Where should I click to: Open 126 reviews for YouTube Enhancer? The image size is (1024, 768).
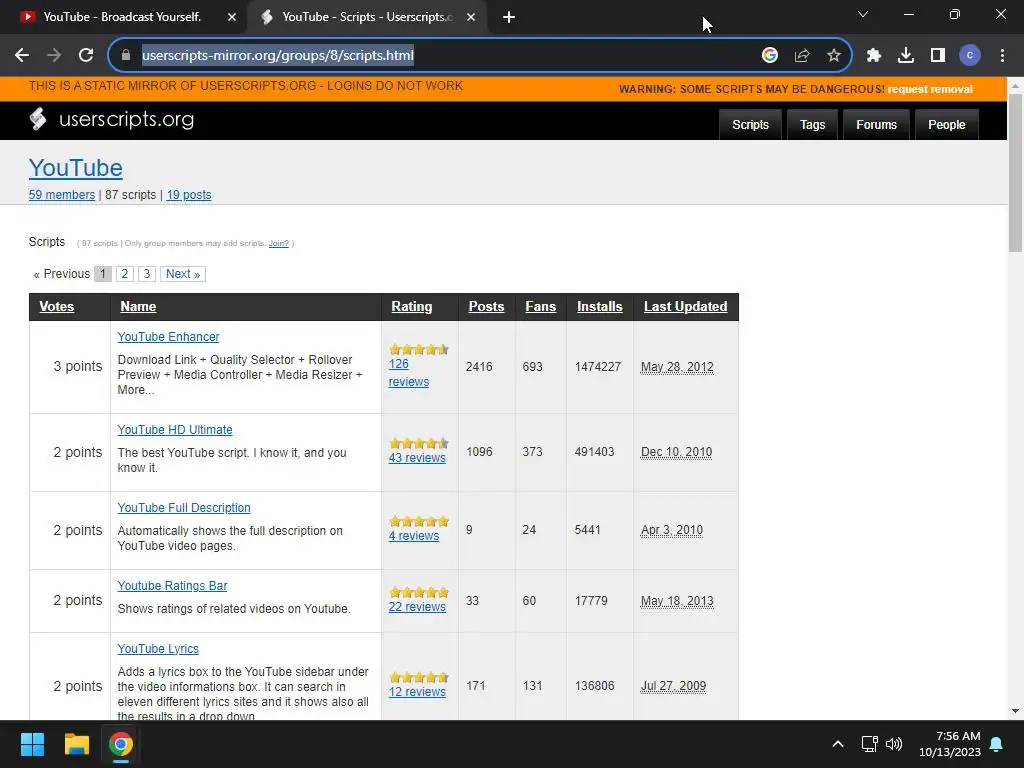[409, 373]
